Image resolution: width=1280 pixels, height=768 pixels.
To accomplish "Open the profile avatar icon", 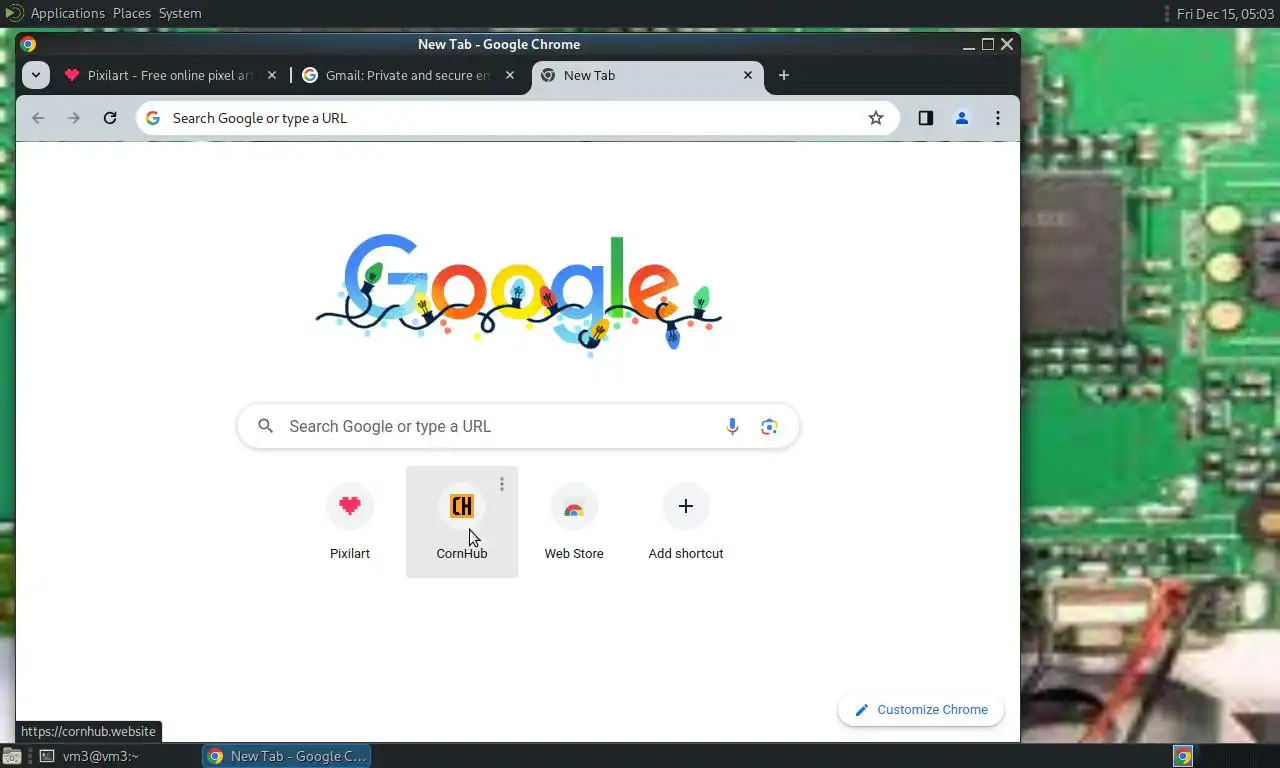I will click(962, 118).
